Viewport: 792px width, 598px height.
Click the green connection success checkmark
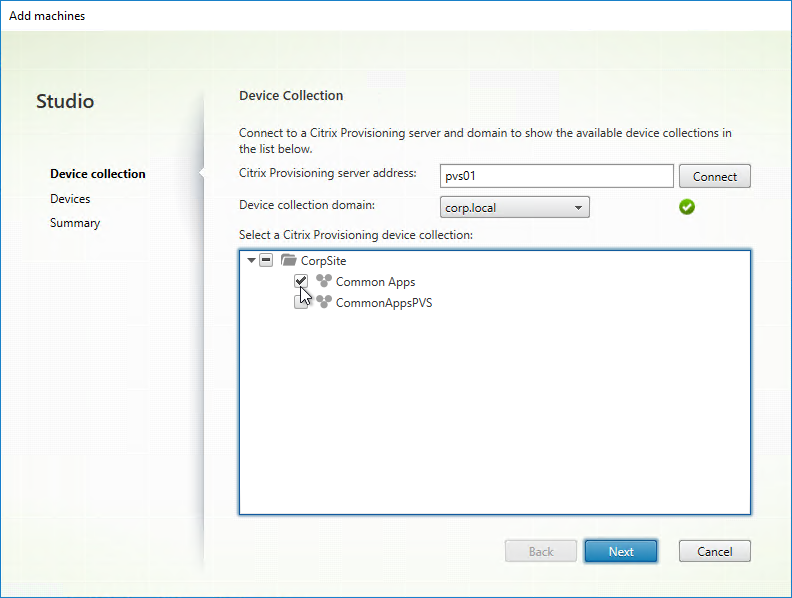point(687,207)
